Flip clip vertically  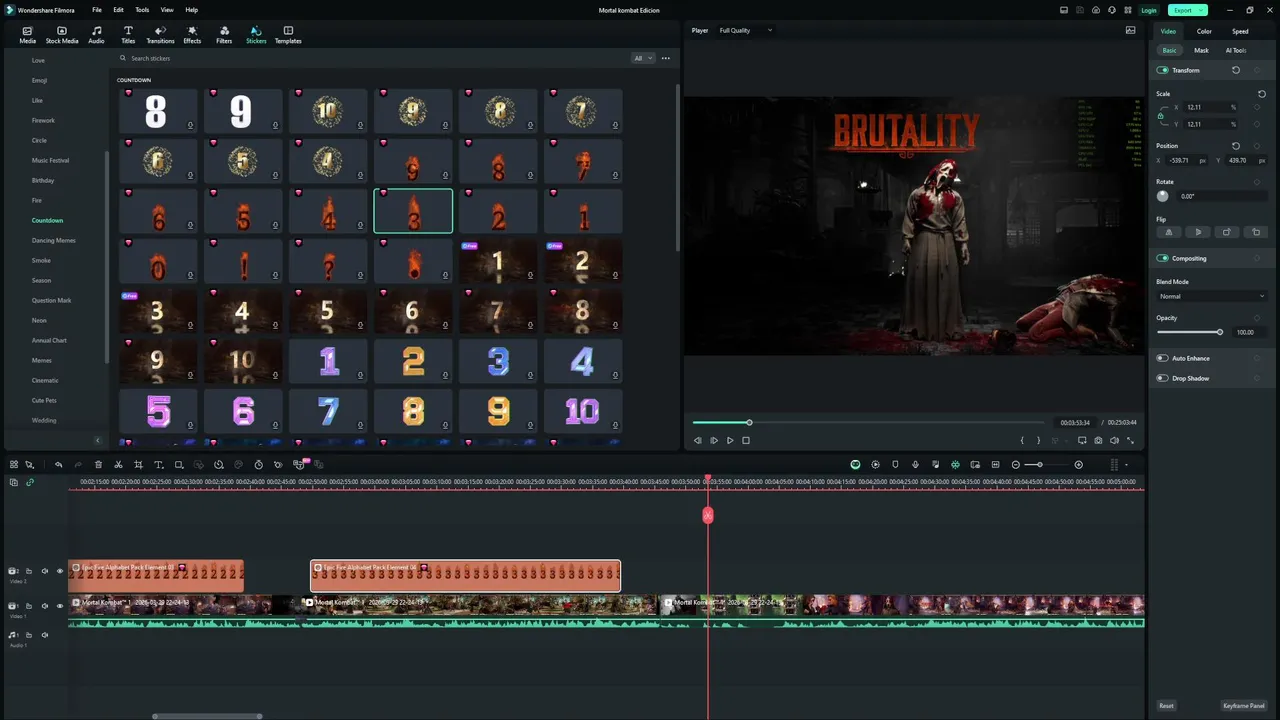tap(1198, 232)
